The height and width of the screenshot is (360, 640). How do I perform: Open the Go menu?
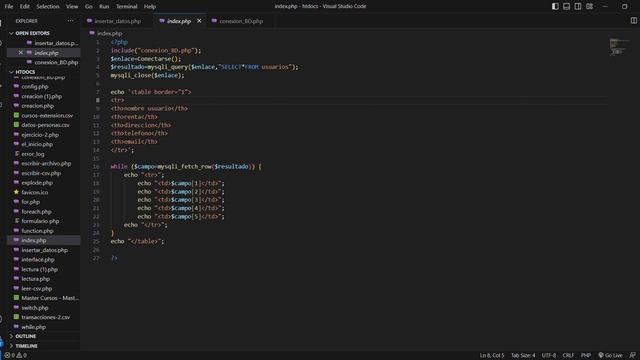tap(89, 7)
